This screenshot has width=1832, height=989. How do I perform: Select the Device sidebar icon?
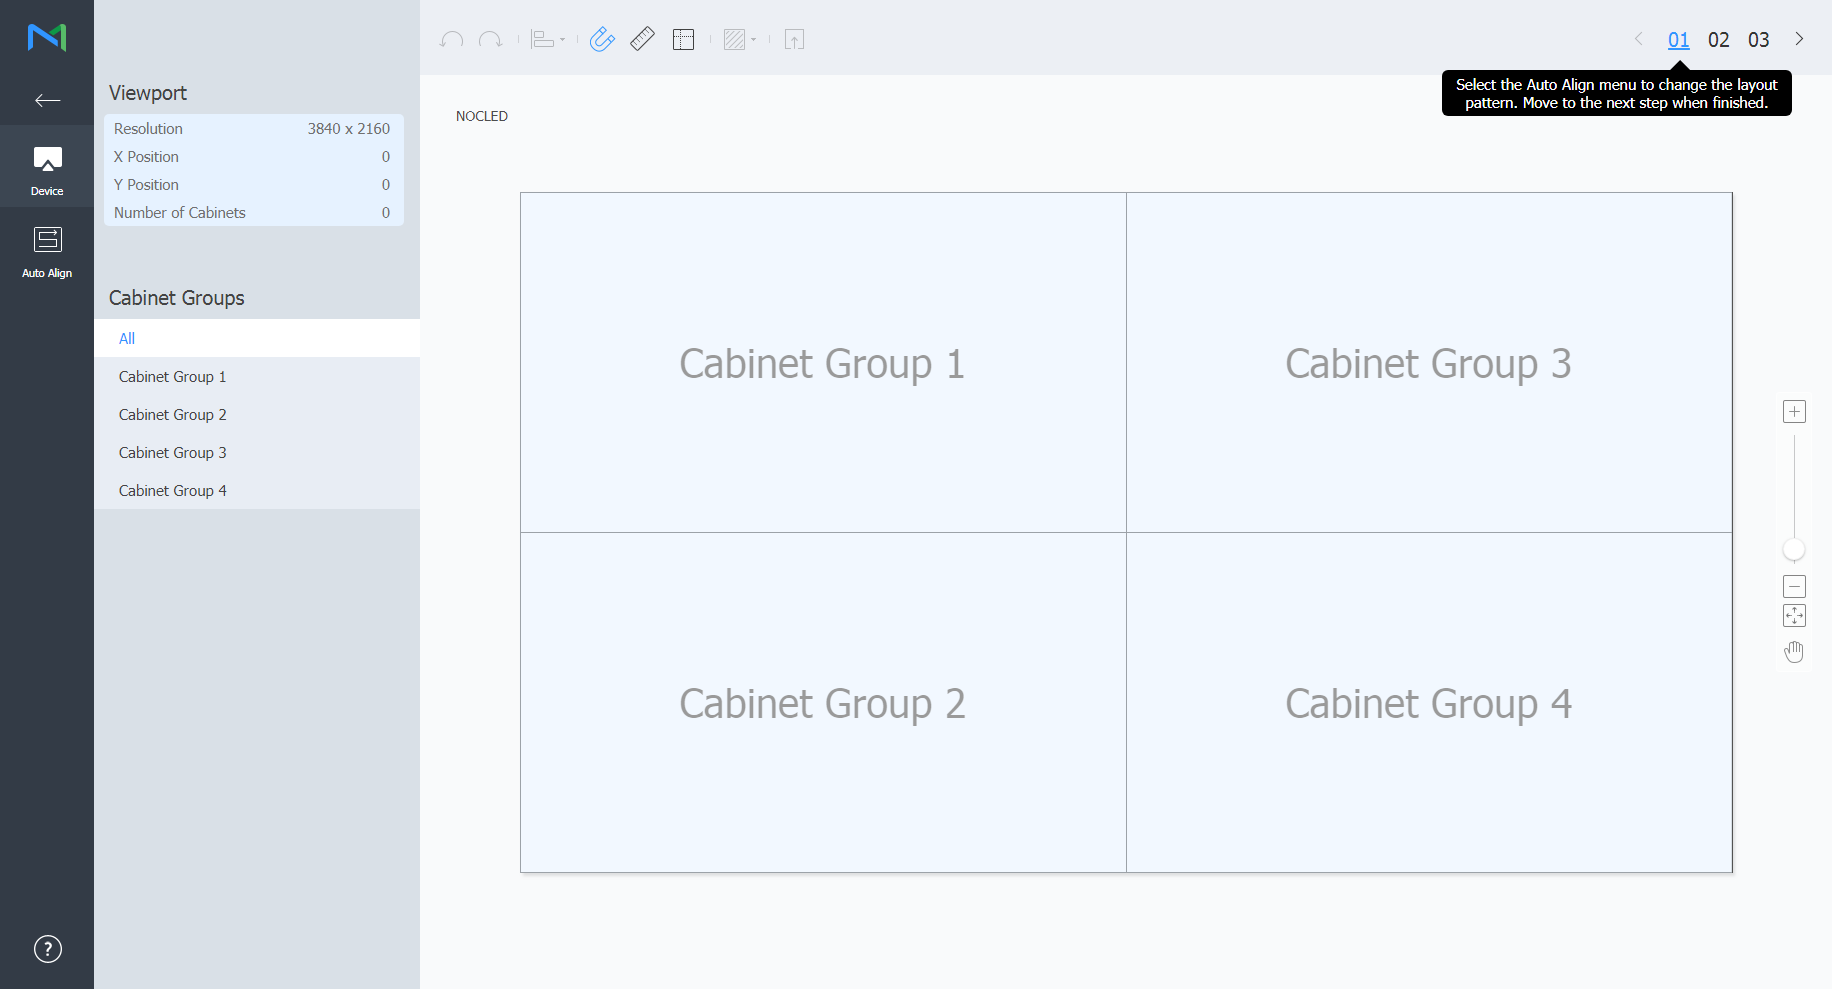click(47, 168)
